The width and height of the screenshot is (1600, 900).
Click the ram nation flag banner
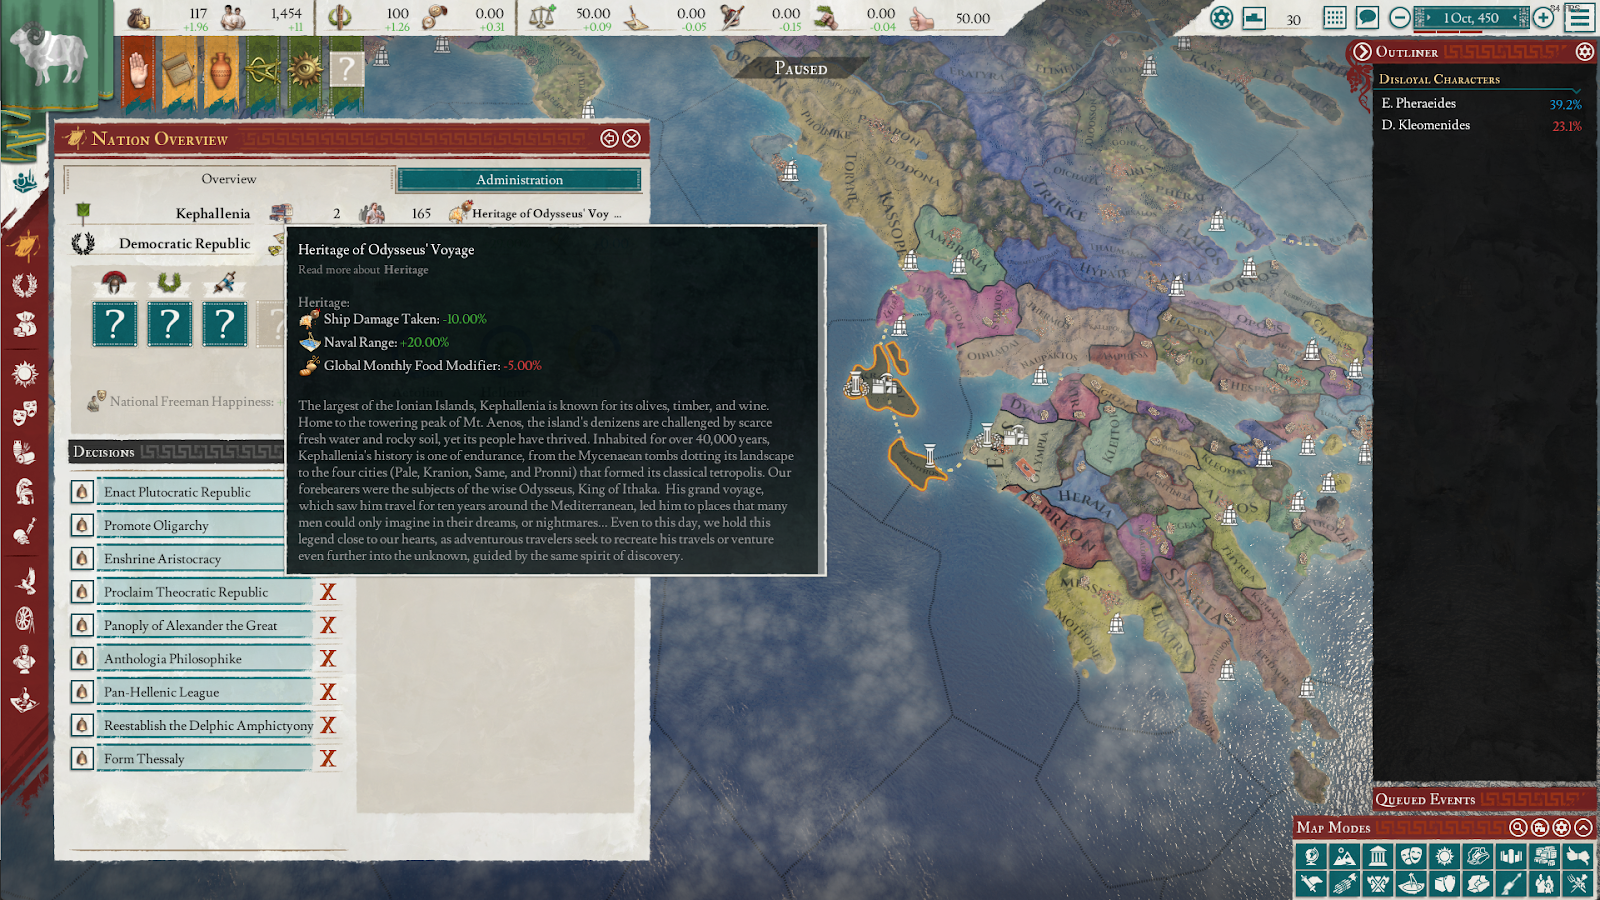click(x=50, y=55)
